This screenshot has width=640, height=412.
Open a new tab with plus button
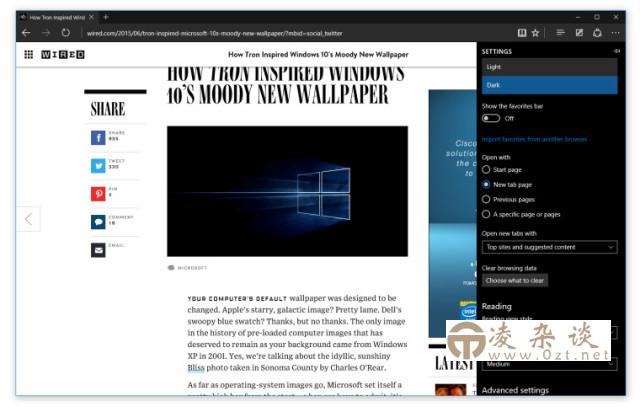click(x=106, y=17)
